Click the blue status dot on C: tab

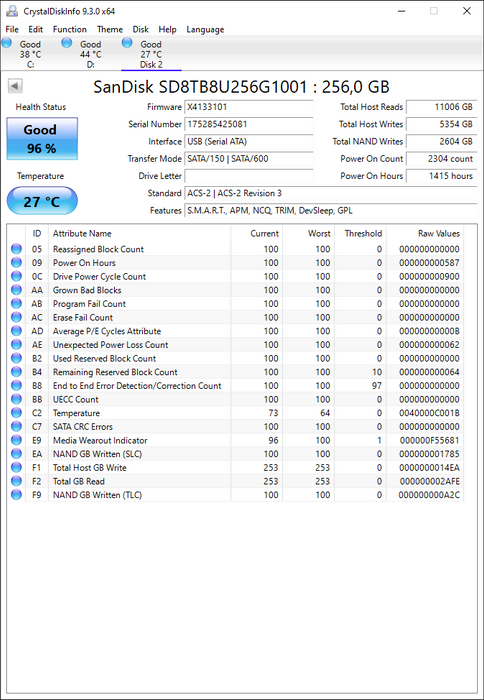(x=7, y=43)
